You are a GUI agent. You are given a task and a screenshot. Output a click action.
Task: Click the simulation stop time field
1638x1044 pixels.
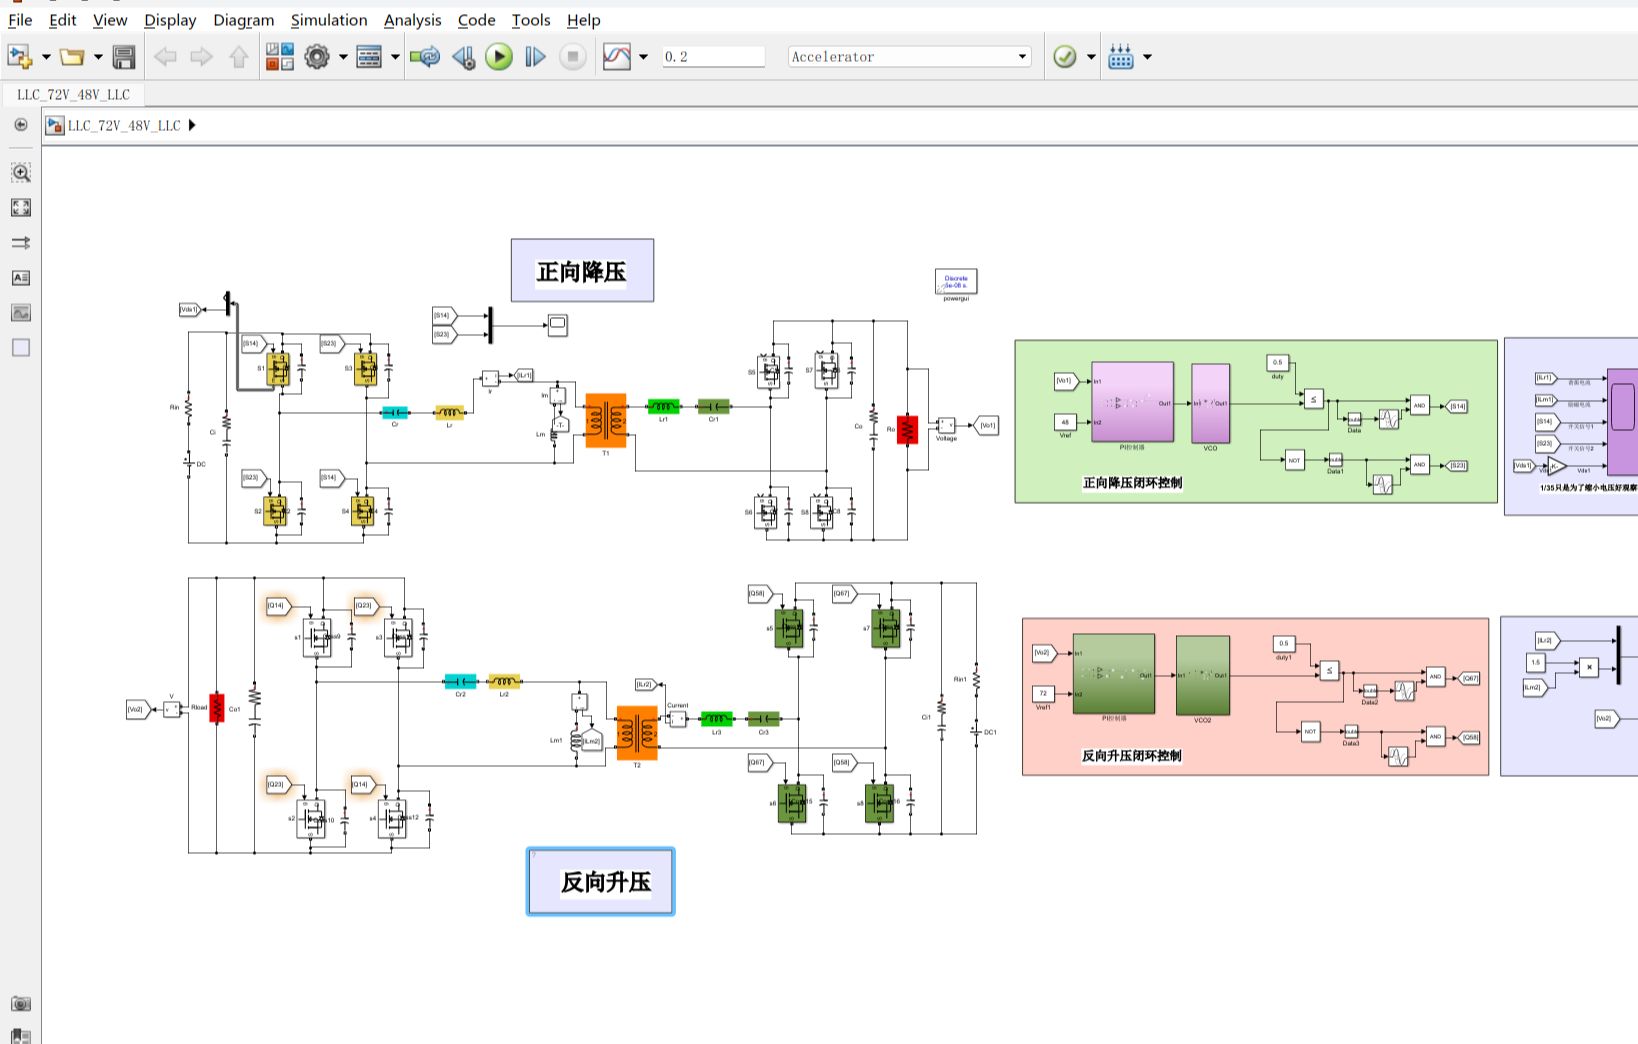713,57
